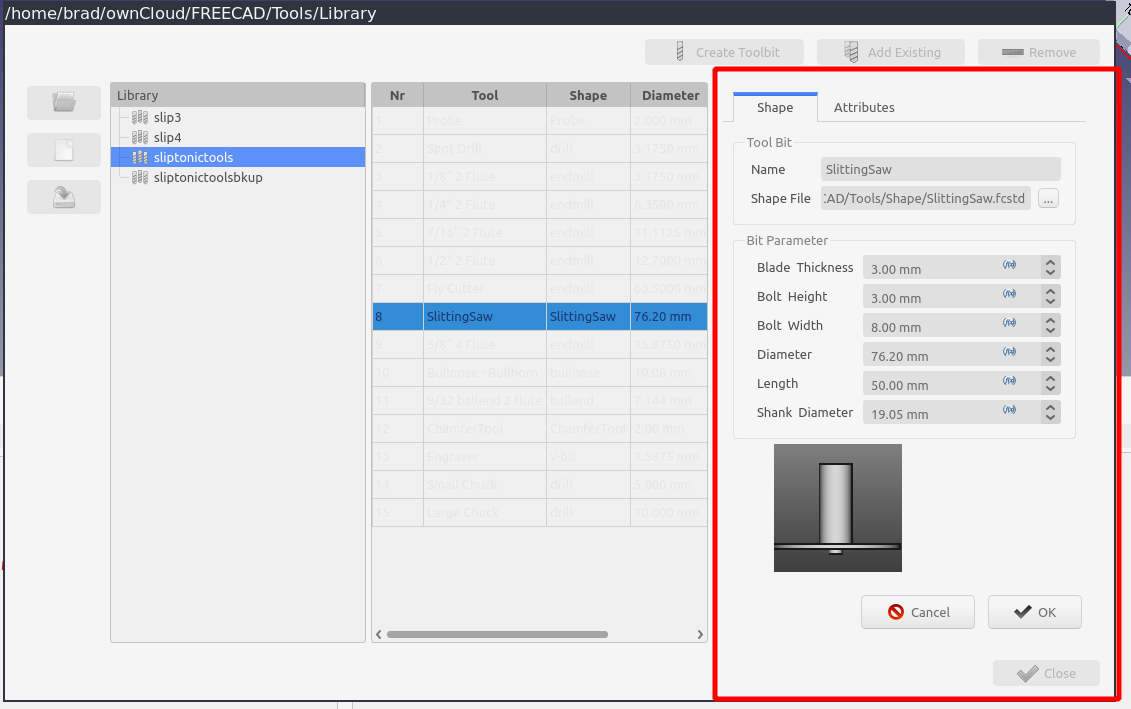
Task: Click the horizontal scrollbar under the table
Action: pos(497,635)
